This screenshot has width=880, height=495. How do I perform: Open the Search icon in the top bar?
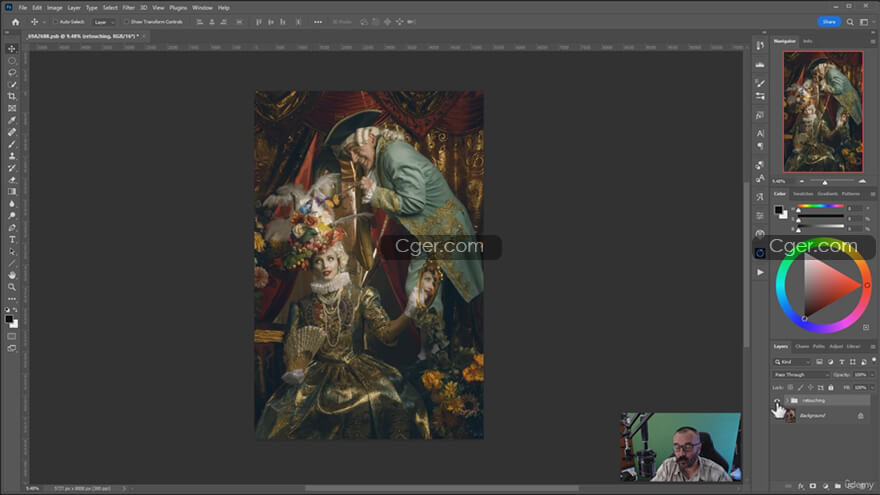tap(850, 22)
